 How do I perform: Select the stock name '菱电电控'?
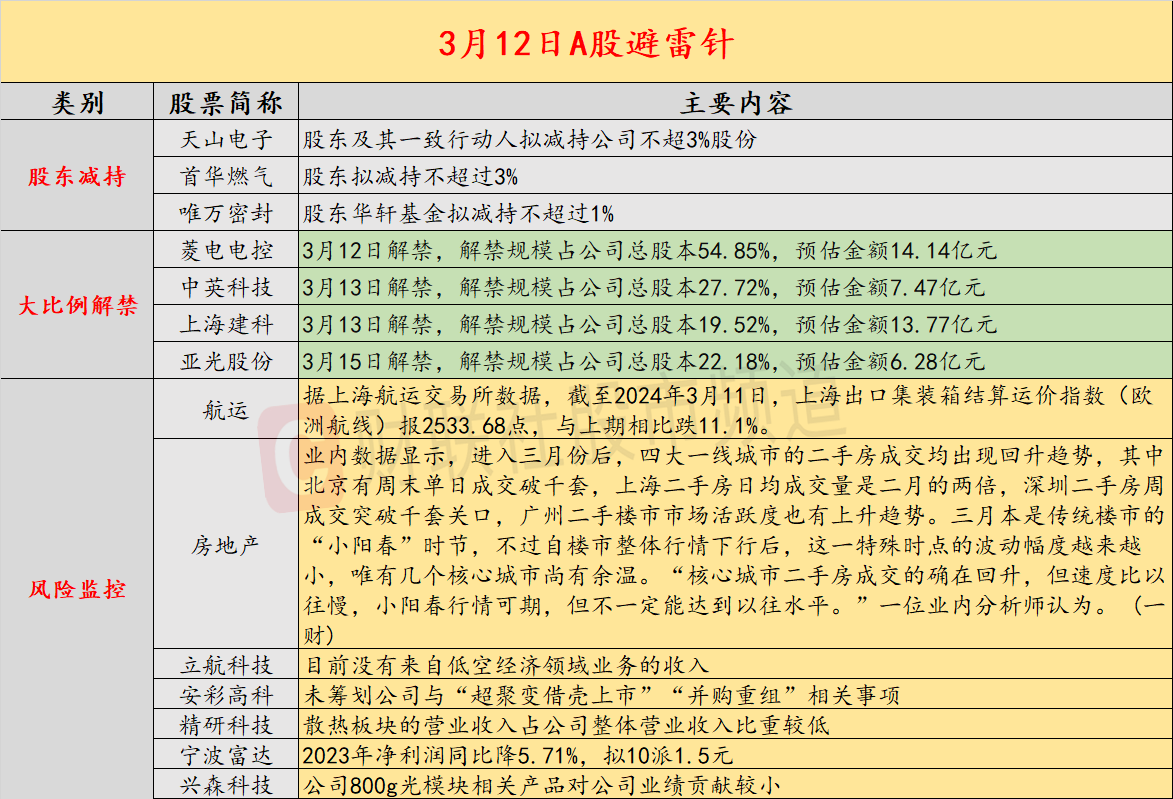(x=226, y=250)
